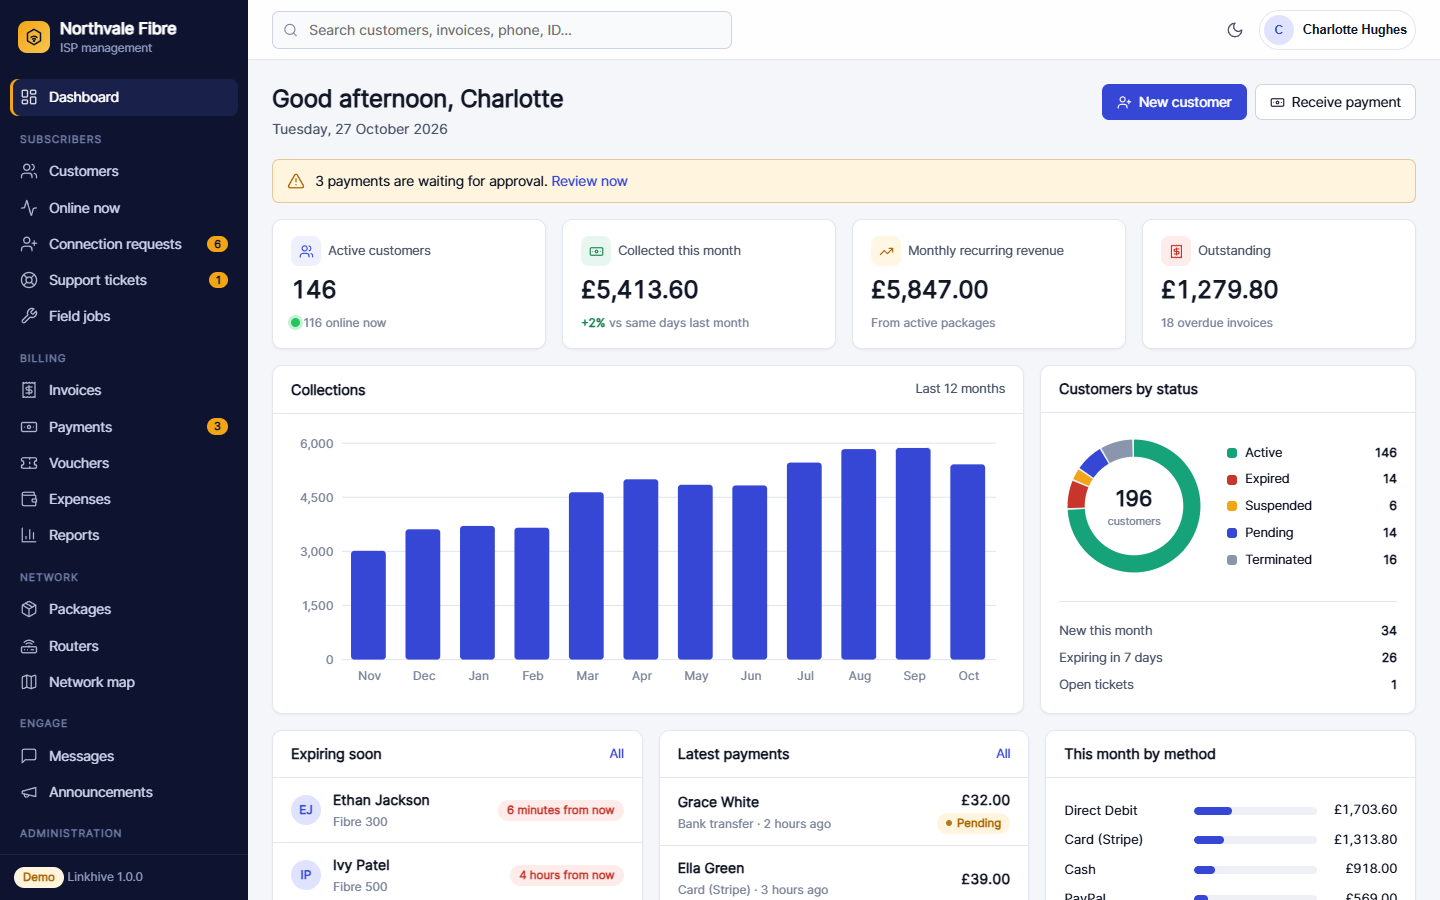Click the Direct Debit progress bar

[1255, 811]
